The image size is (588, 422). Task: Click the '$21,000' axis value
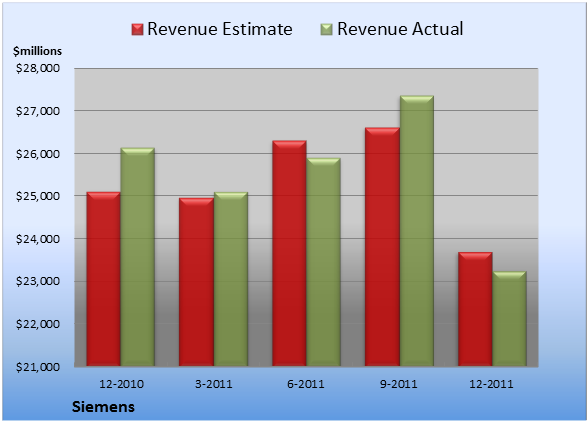point(38,366)
